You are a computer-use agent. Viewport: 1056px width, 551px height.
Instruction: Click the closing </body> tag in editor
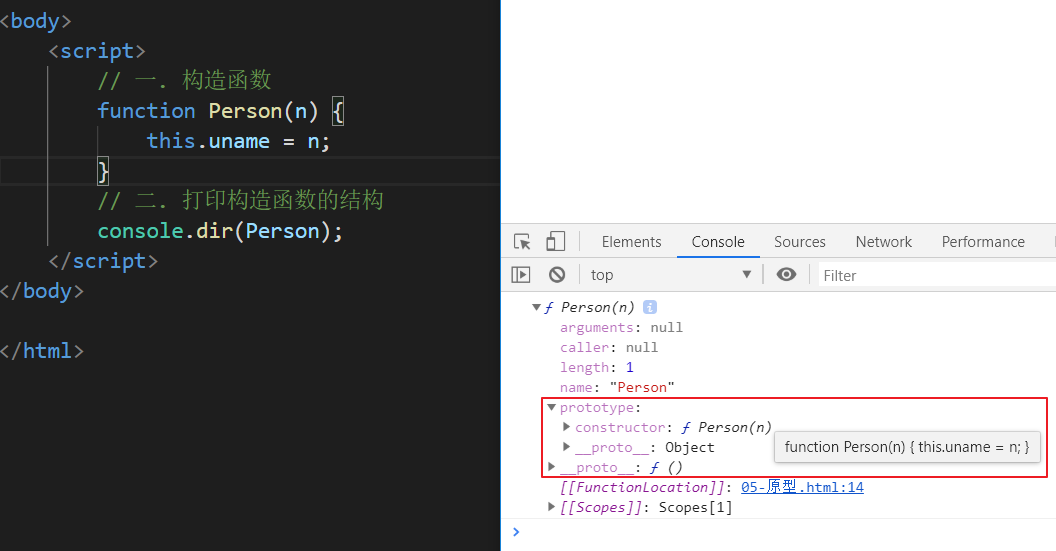[x=42, y=291]
